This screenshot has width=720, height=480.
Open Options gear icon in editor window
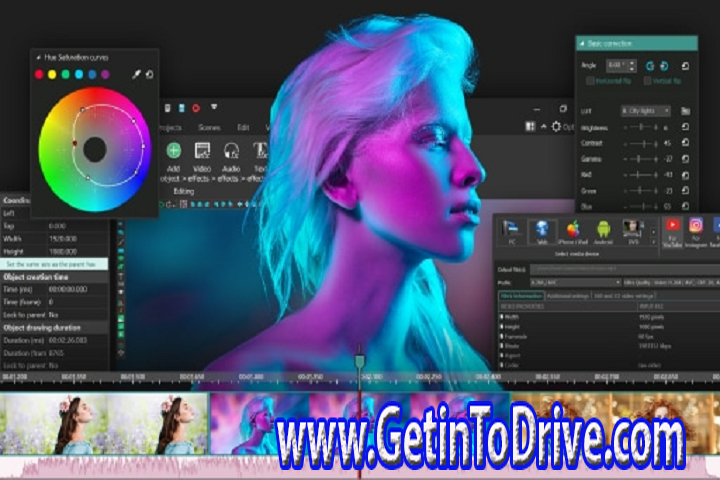tap(556, 126)
